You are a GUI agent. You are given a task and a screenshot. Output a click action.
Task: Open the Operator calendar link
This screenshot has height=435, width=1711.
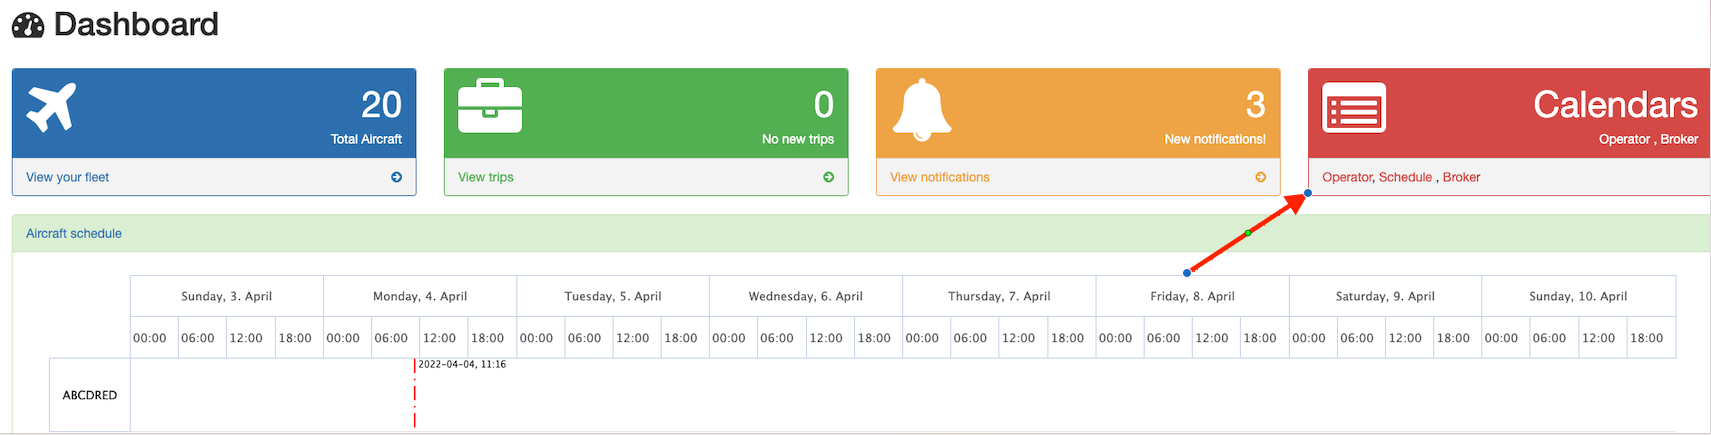(1347, 177)
